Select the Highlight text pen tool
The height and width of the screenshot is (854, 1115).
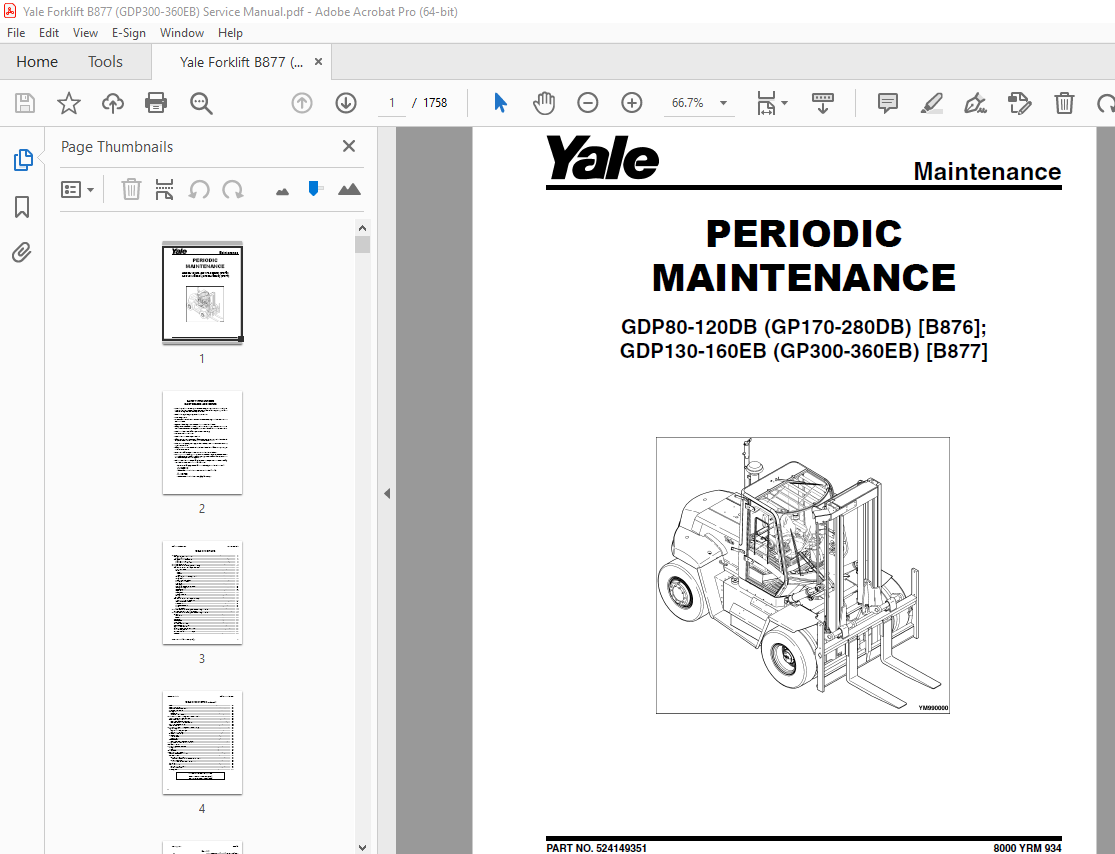tap(932, 103)
